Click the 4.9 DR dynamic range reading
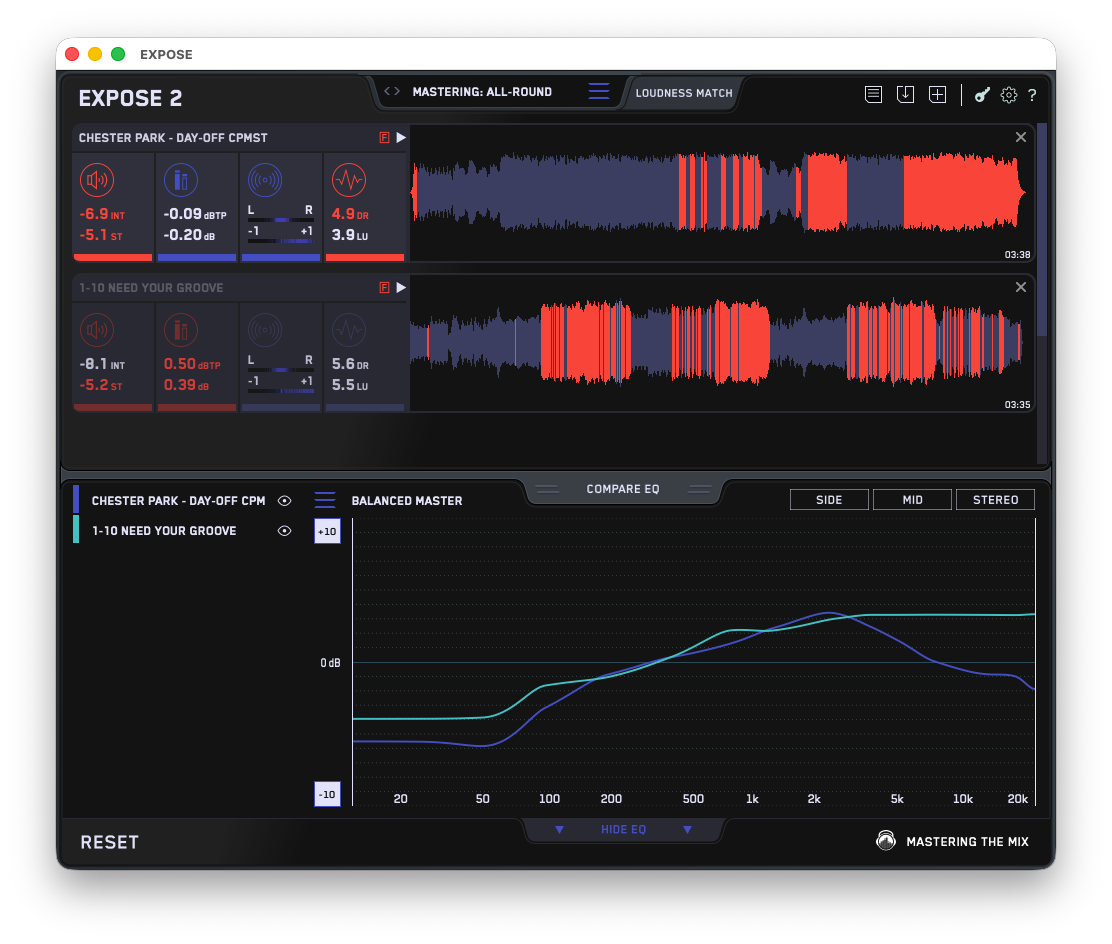 point(350,214)
